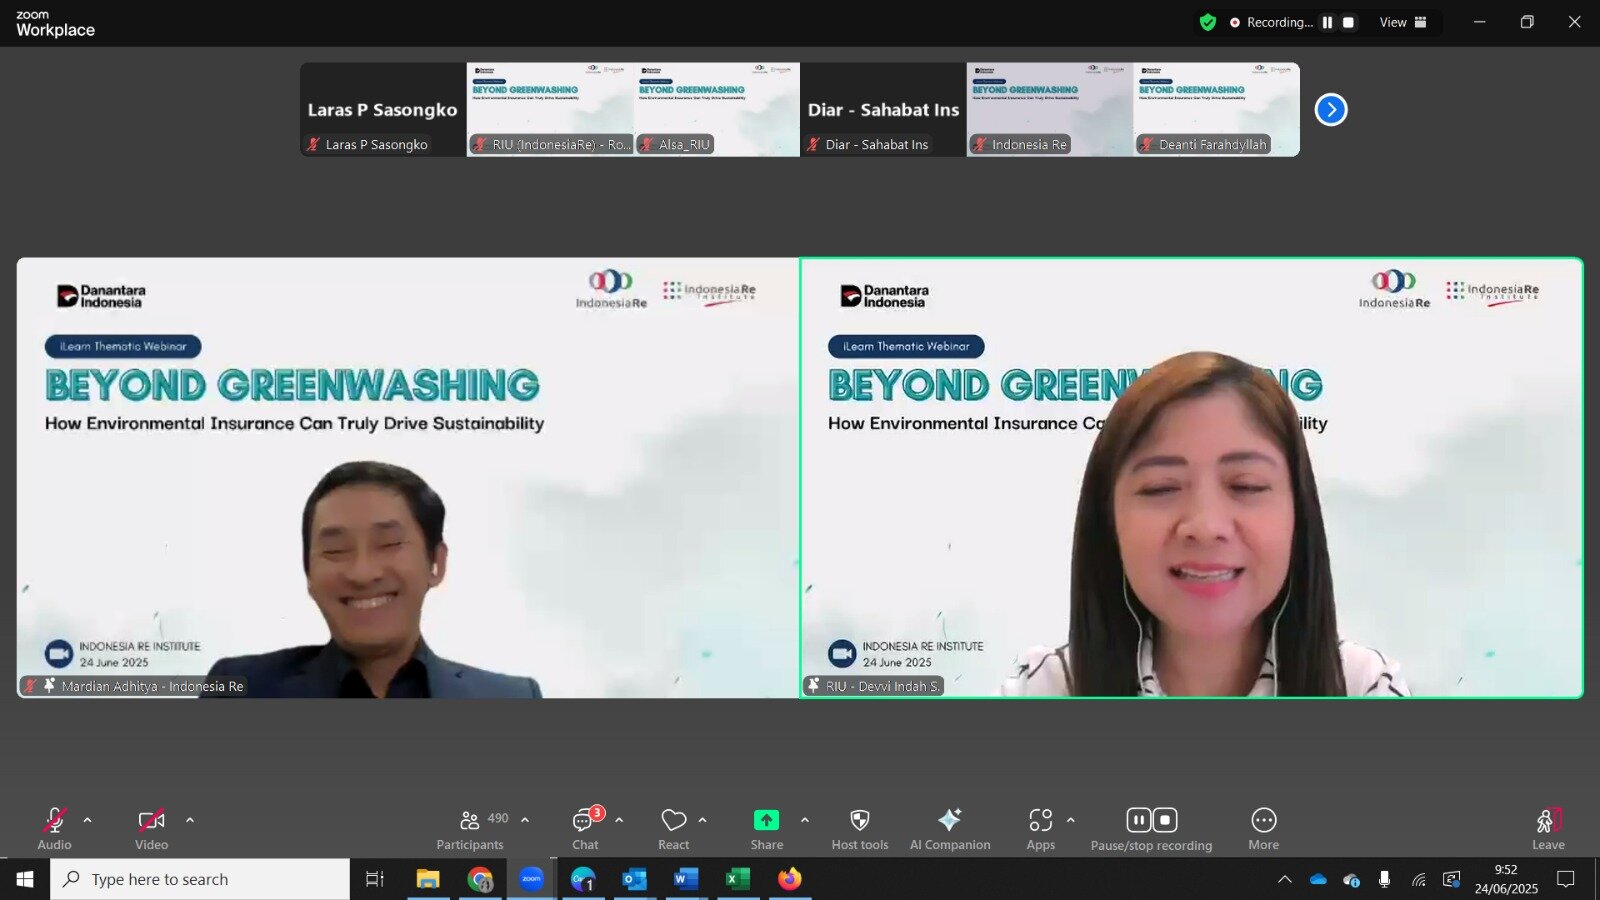Select Deanti Farahdyllah participant thumbnail
Screen dimensions: 1600x900
1217,110
